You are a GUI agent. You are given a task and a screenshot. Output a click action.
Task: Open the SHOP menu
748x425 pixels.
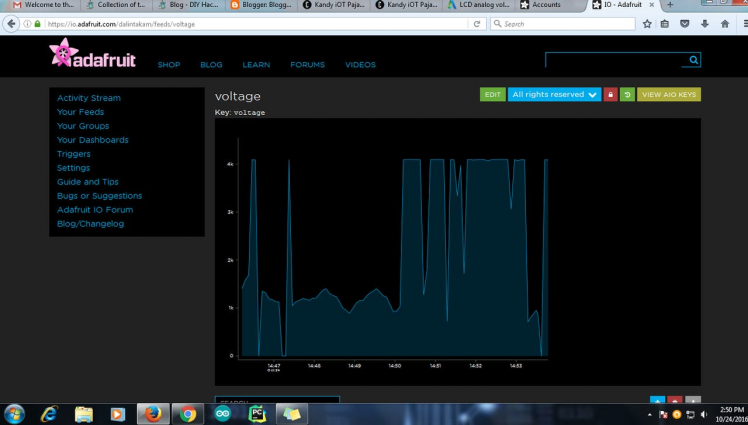[x=169, y=65]
